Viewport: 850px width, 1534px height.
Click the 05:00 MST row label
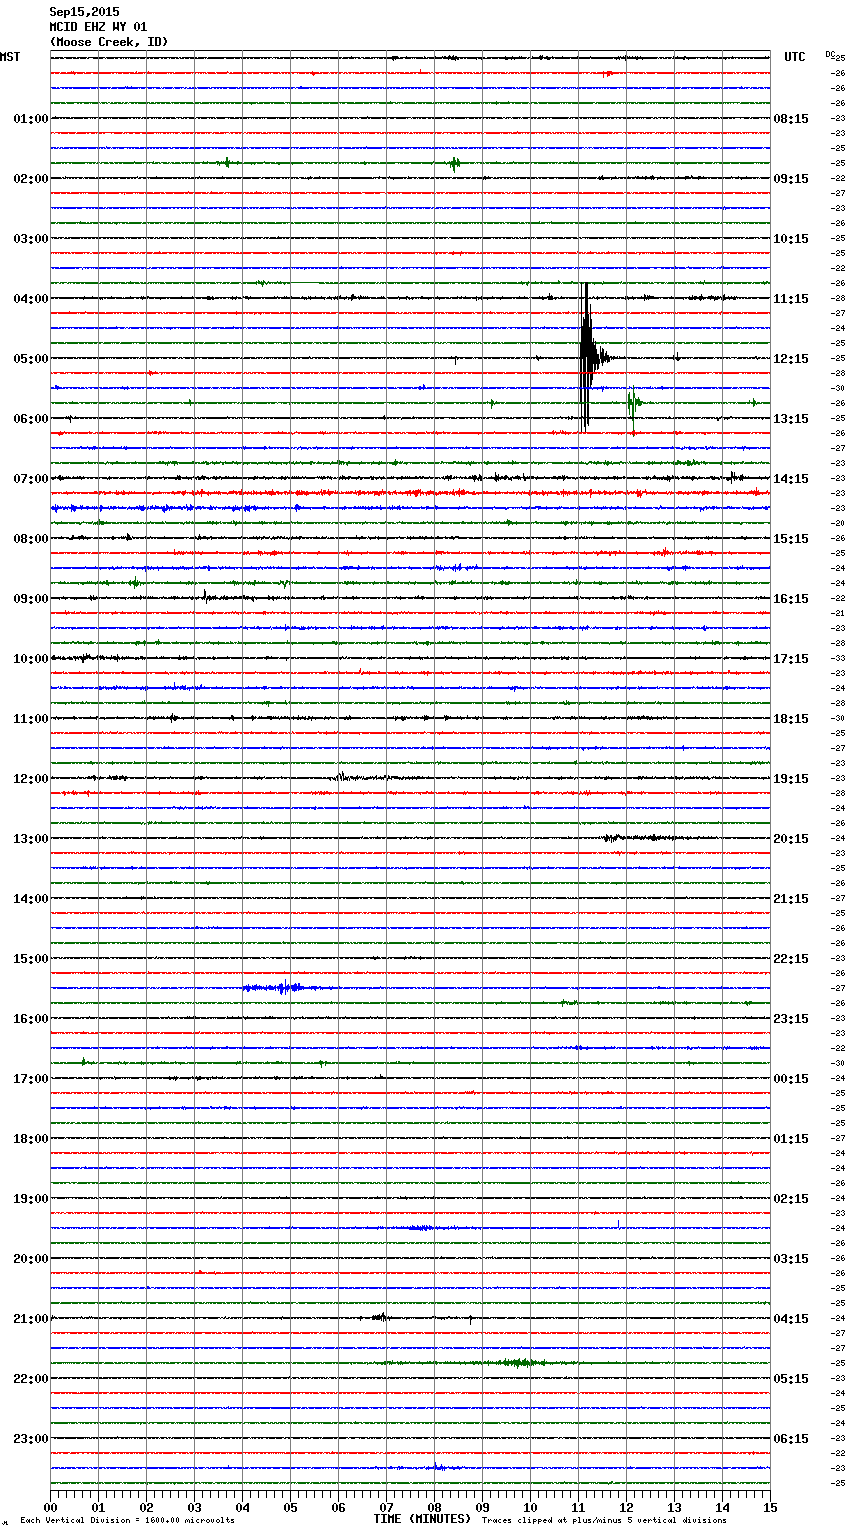coord(30,359)
